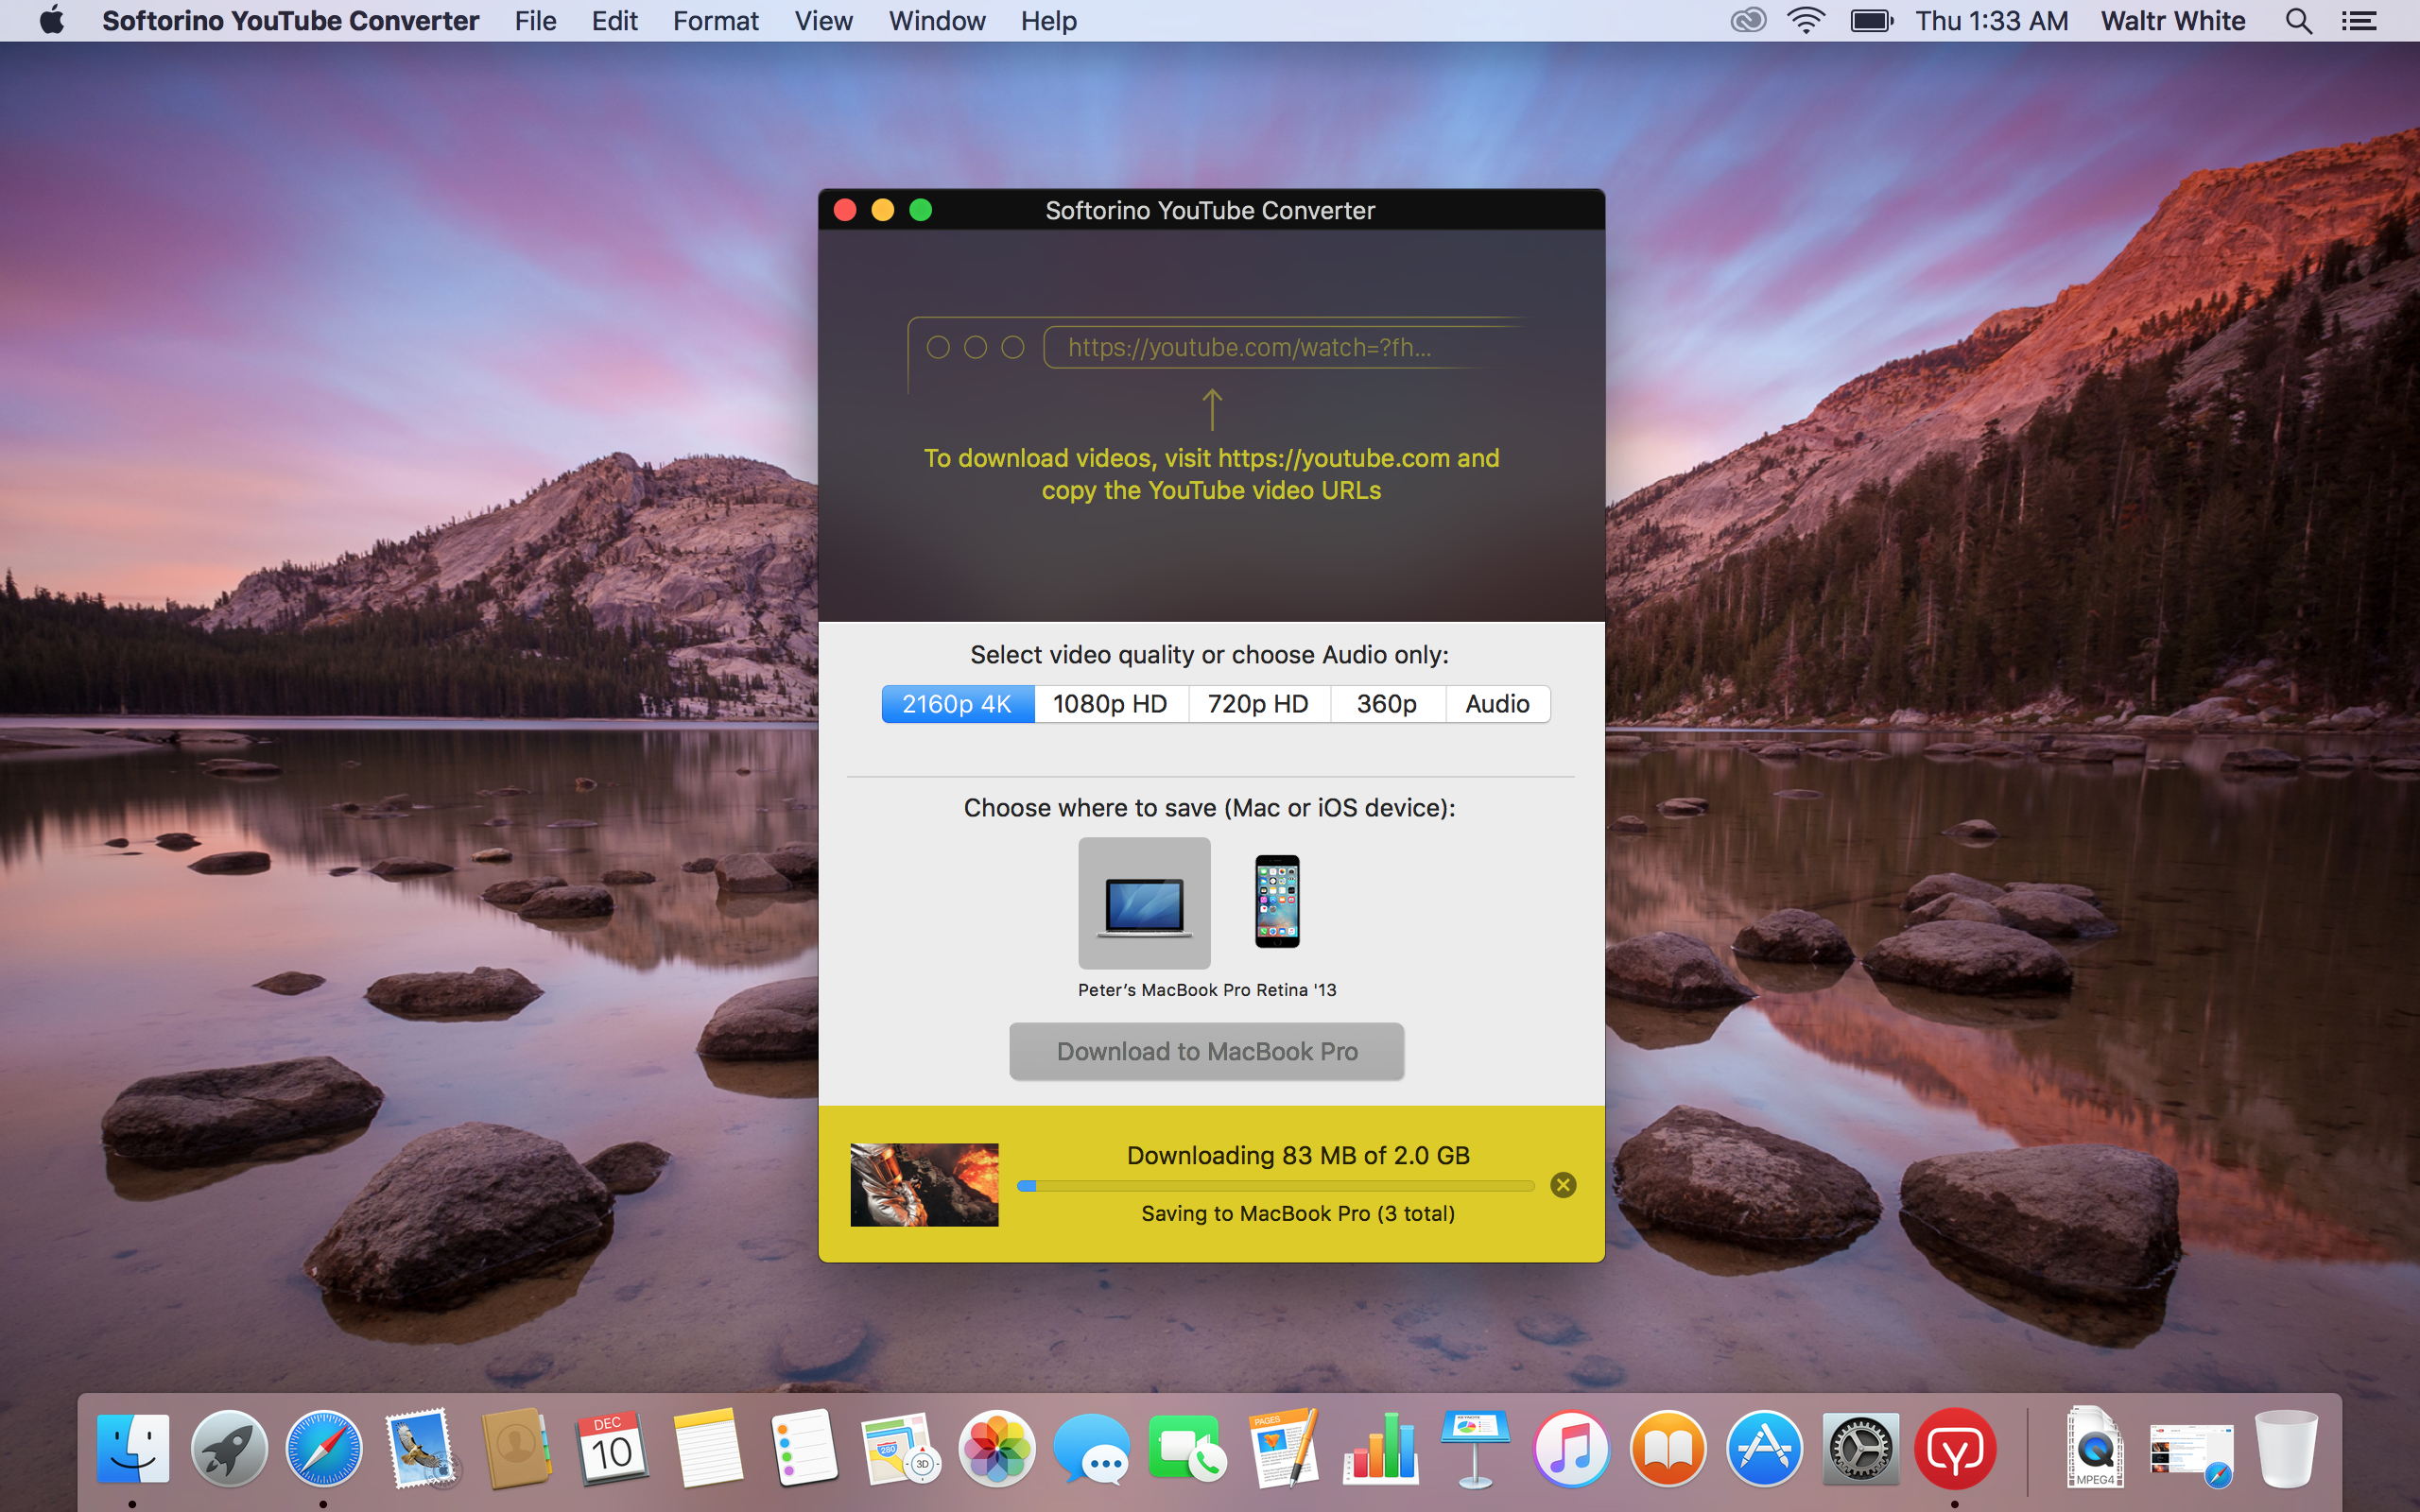
Task: Select 2160p 4K video quality
Action: (957, 704)
